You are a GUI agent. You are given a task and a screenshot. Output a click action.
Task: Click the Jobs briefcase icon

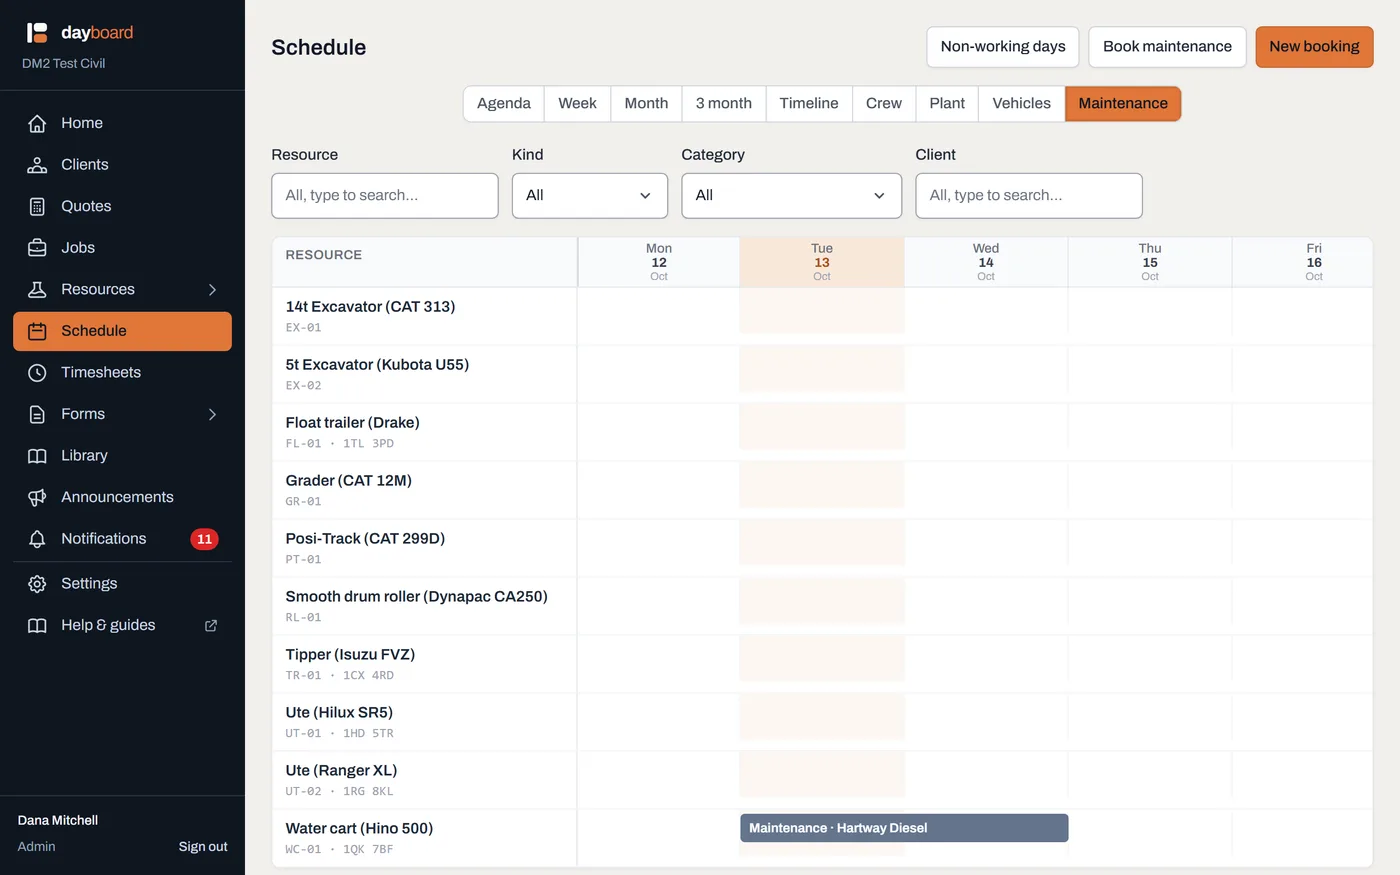[x=37, y=248]
